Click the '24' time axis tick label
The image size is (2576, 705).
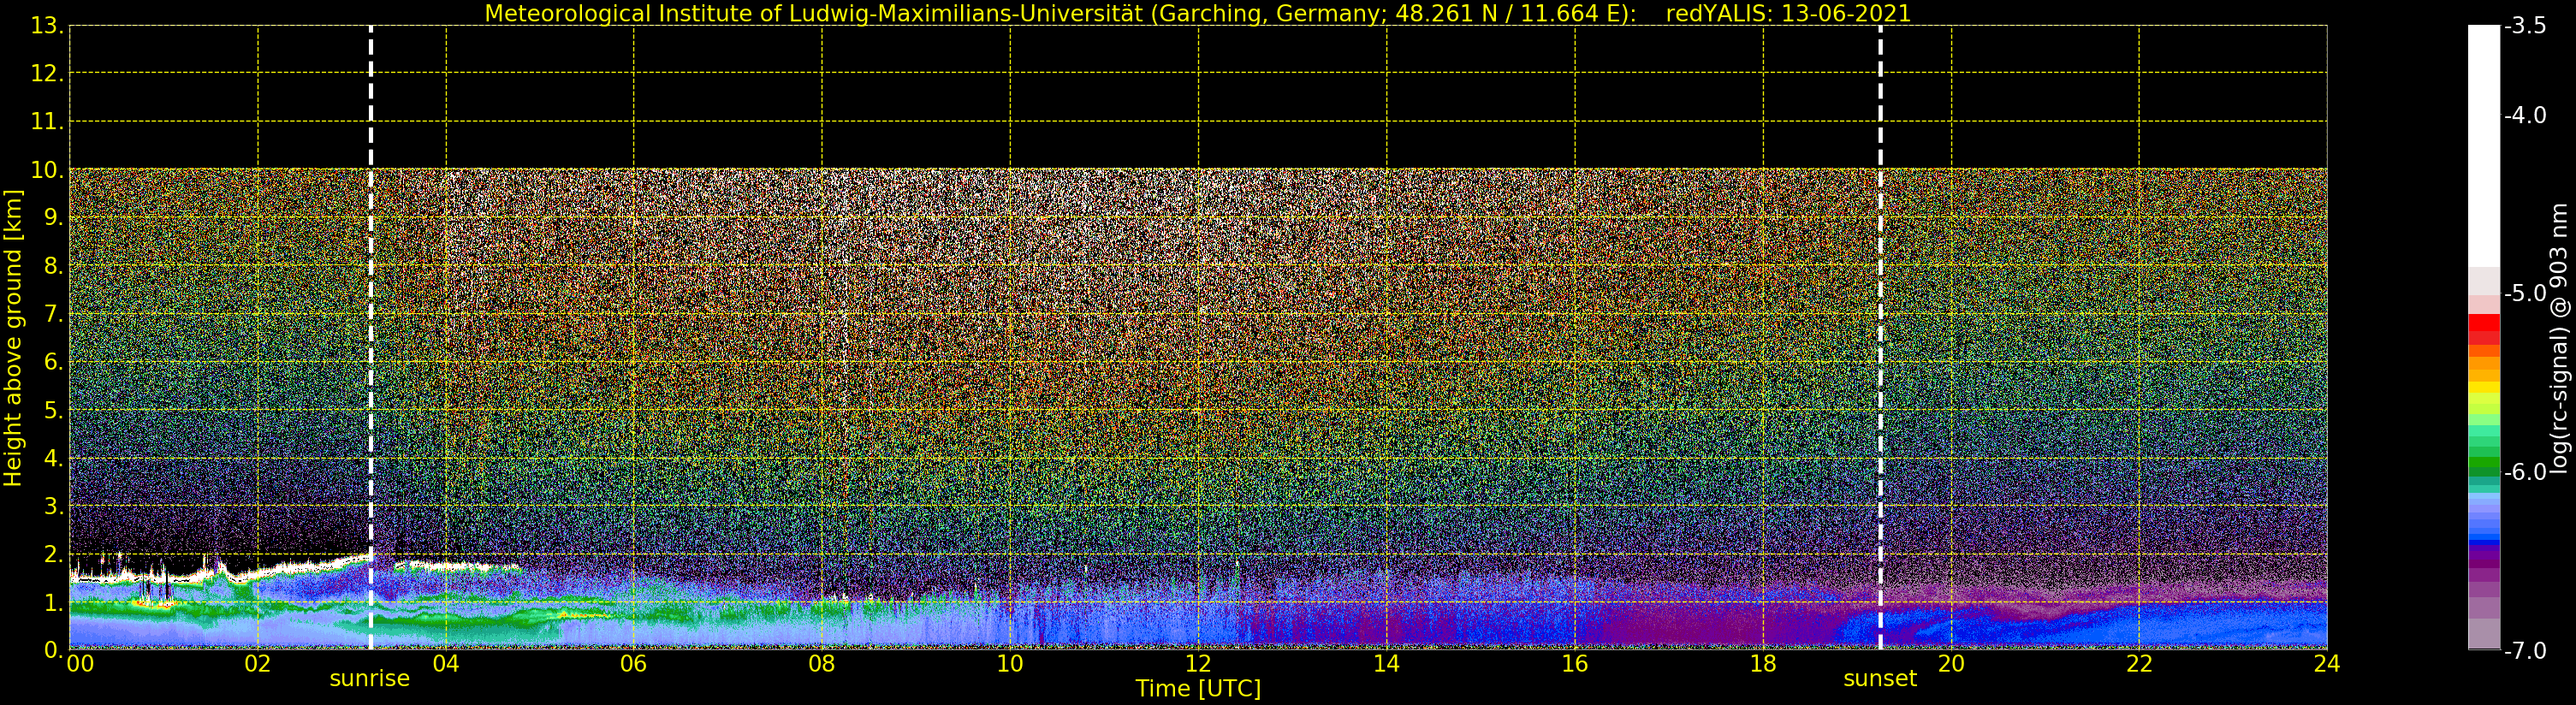click(x=2327, y=664)
